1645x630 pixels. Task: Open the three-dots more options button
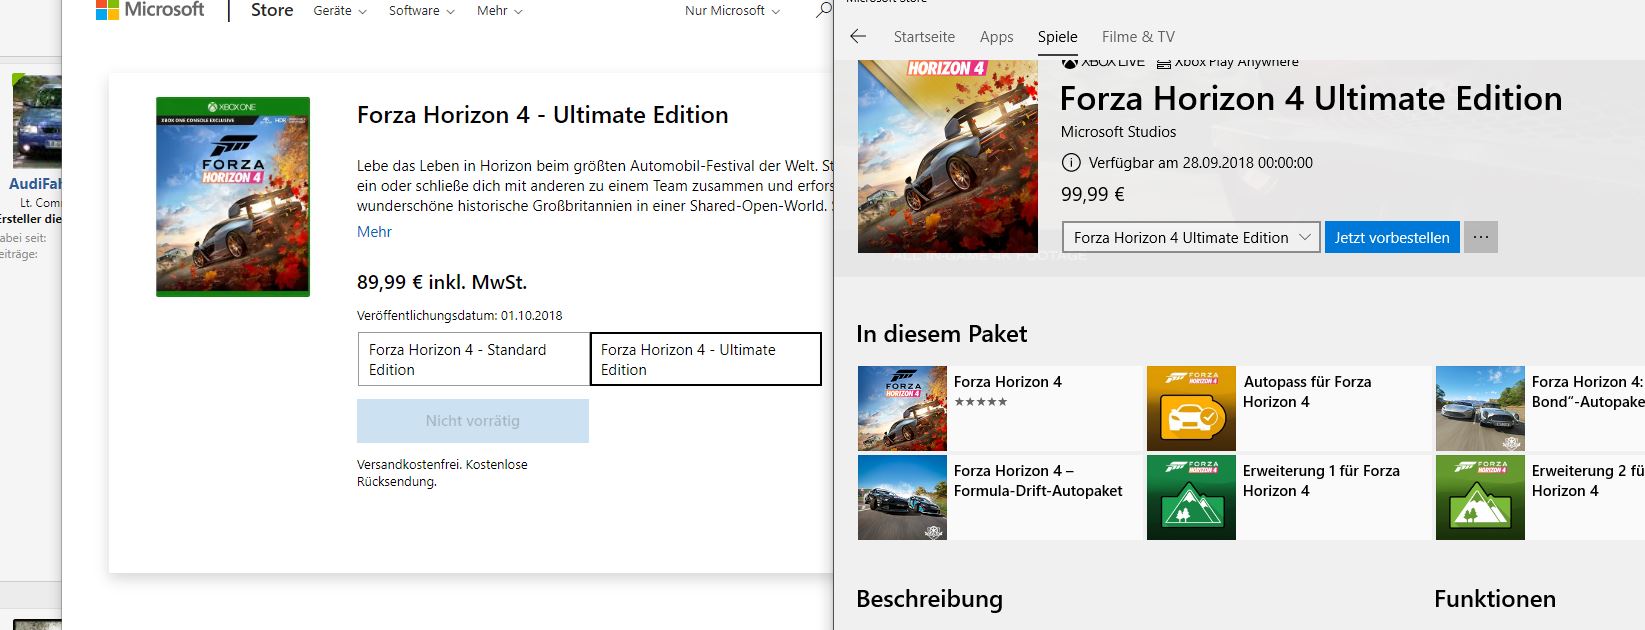point(1481,237)
